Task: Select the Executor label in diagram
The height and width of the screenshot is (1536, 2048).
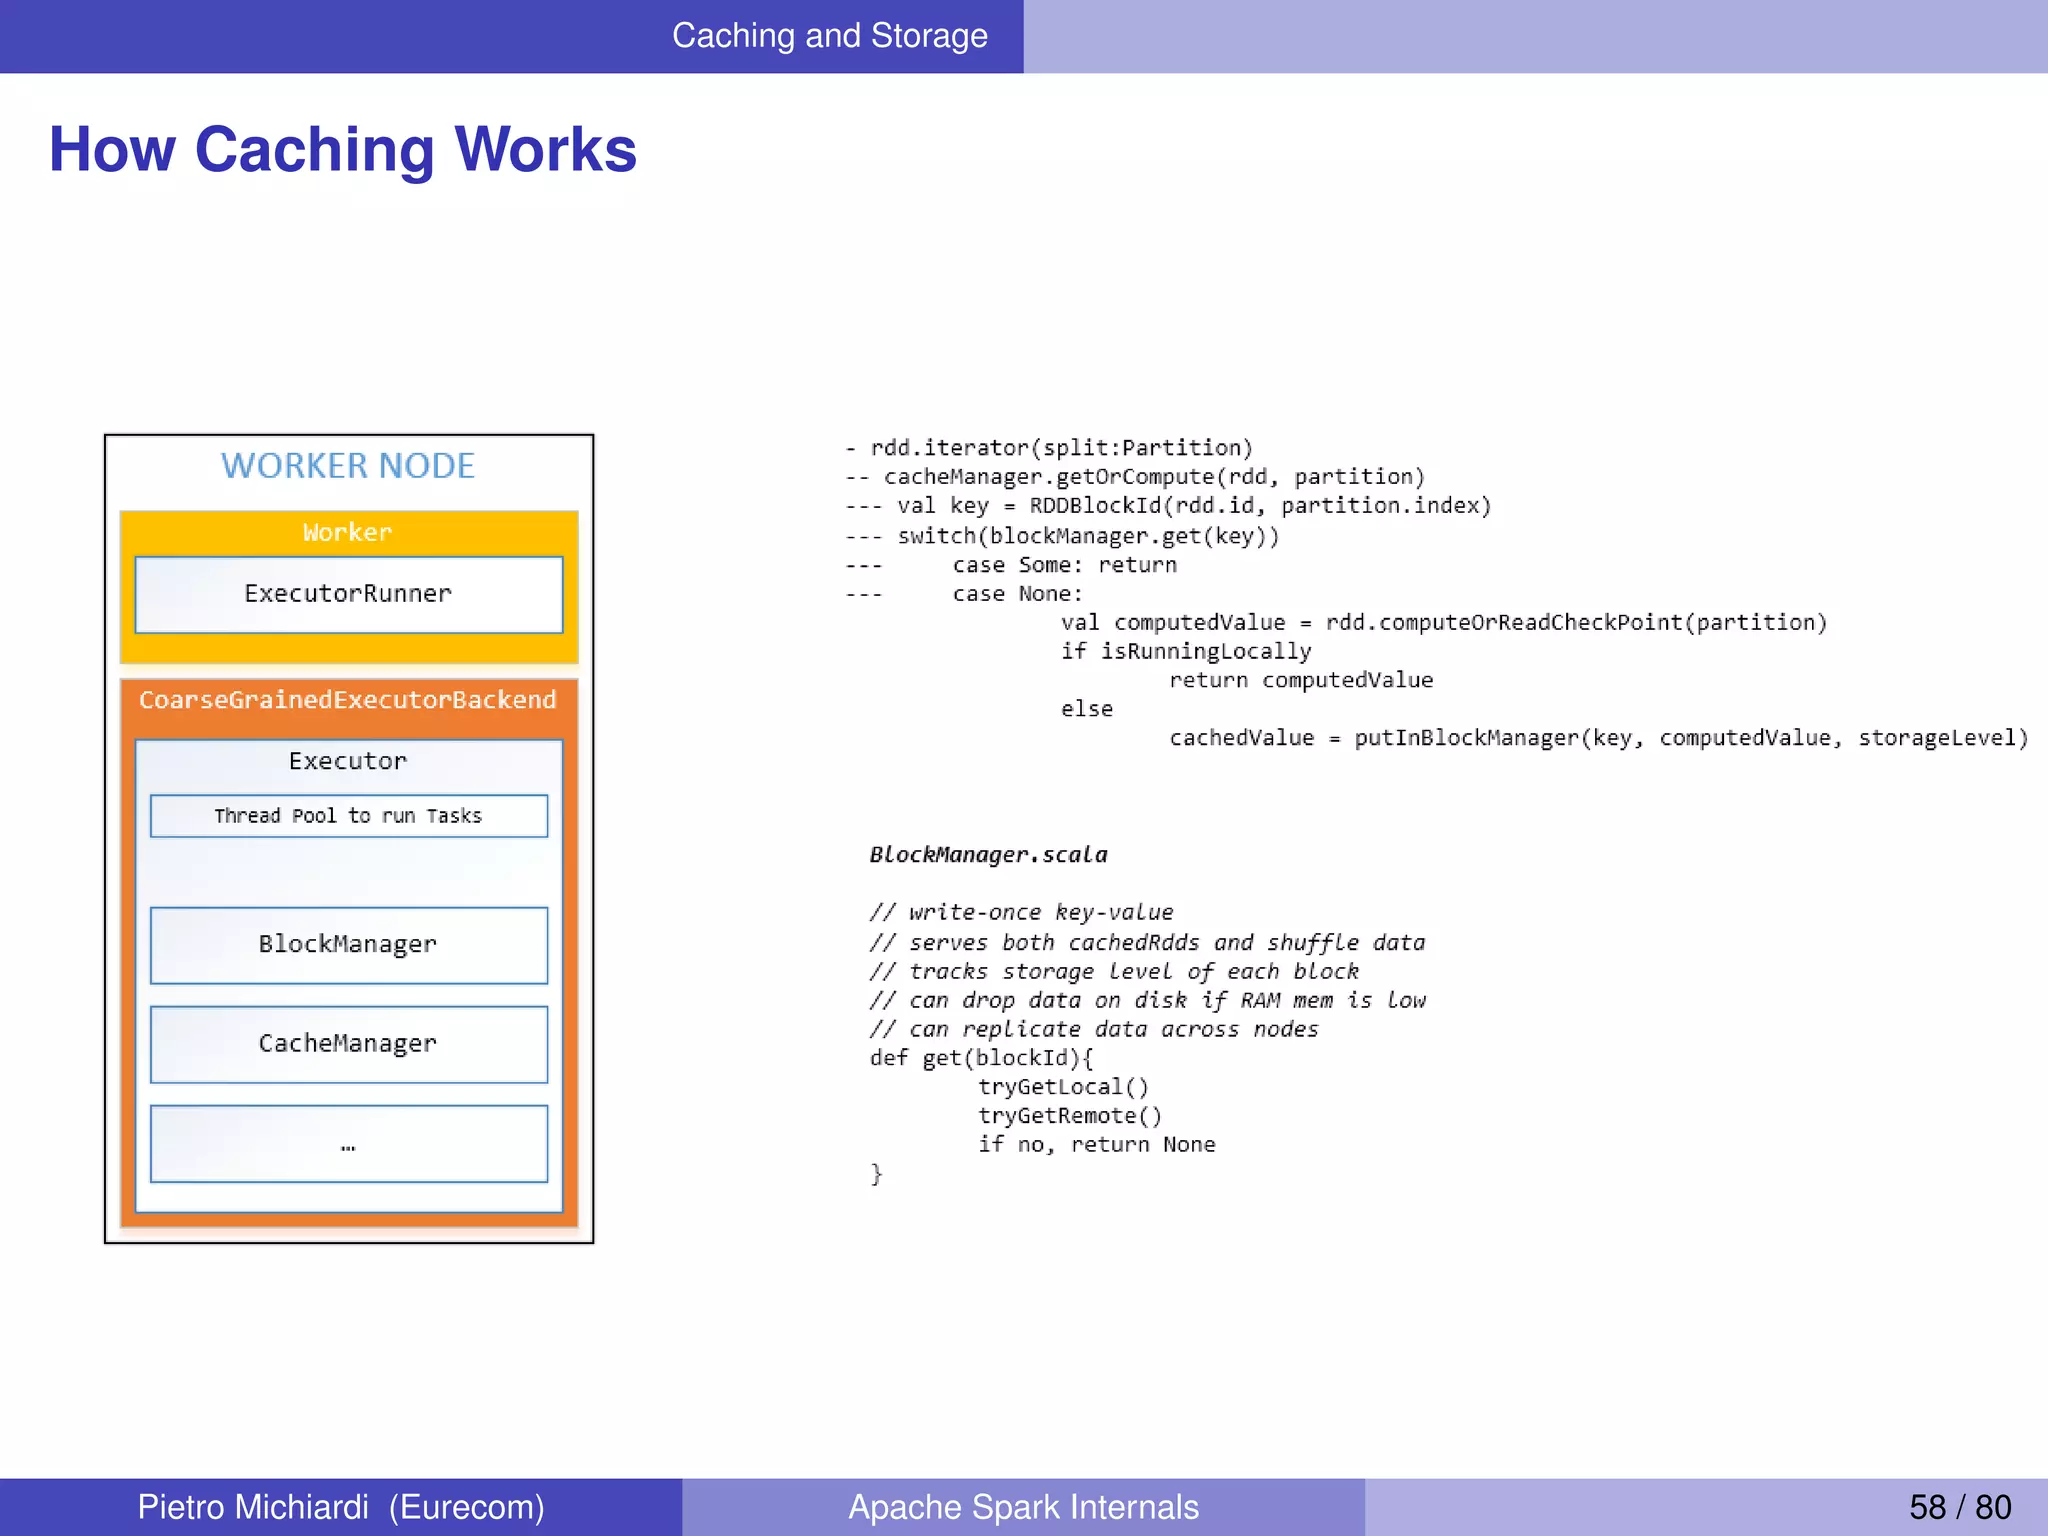Action: pos(348,761)
